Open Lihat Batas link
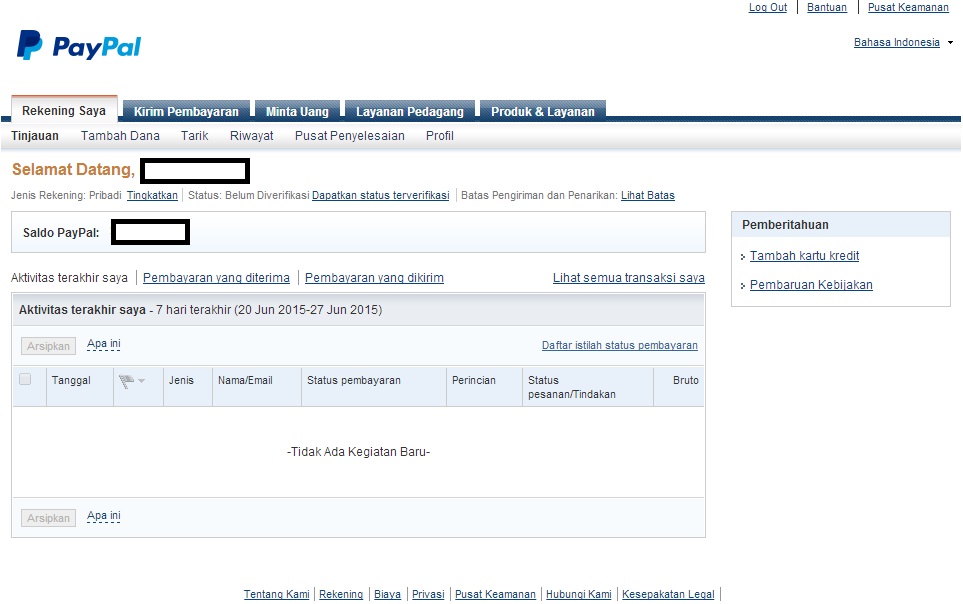The width and height of the screenshot is (963, 604). (648, 195)
